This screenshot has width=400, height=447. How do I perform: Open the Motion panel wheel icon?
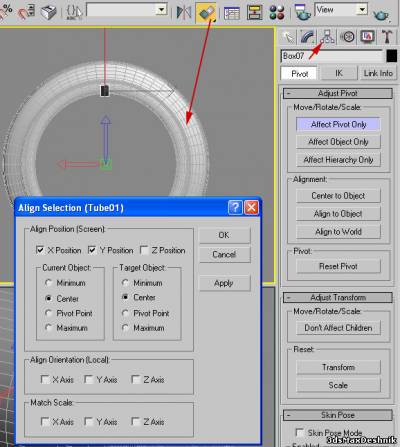pyautogui.click(x=348, y=36)
